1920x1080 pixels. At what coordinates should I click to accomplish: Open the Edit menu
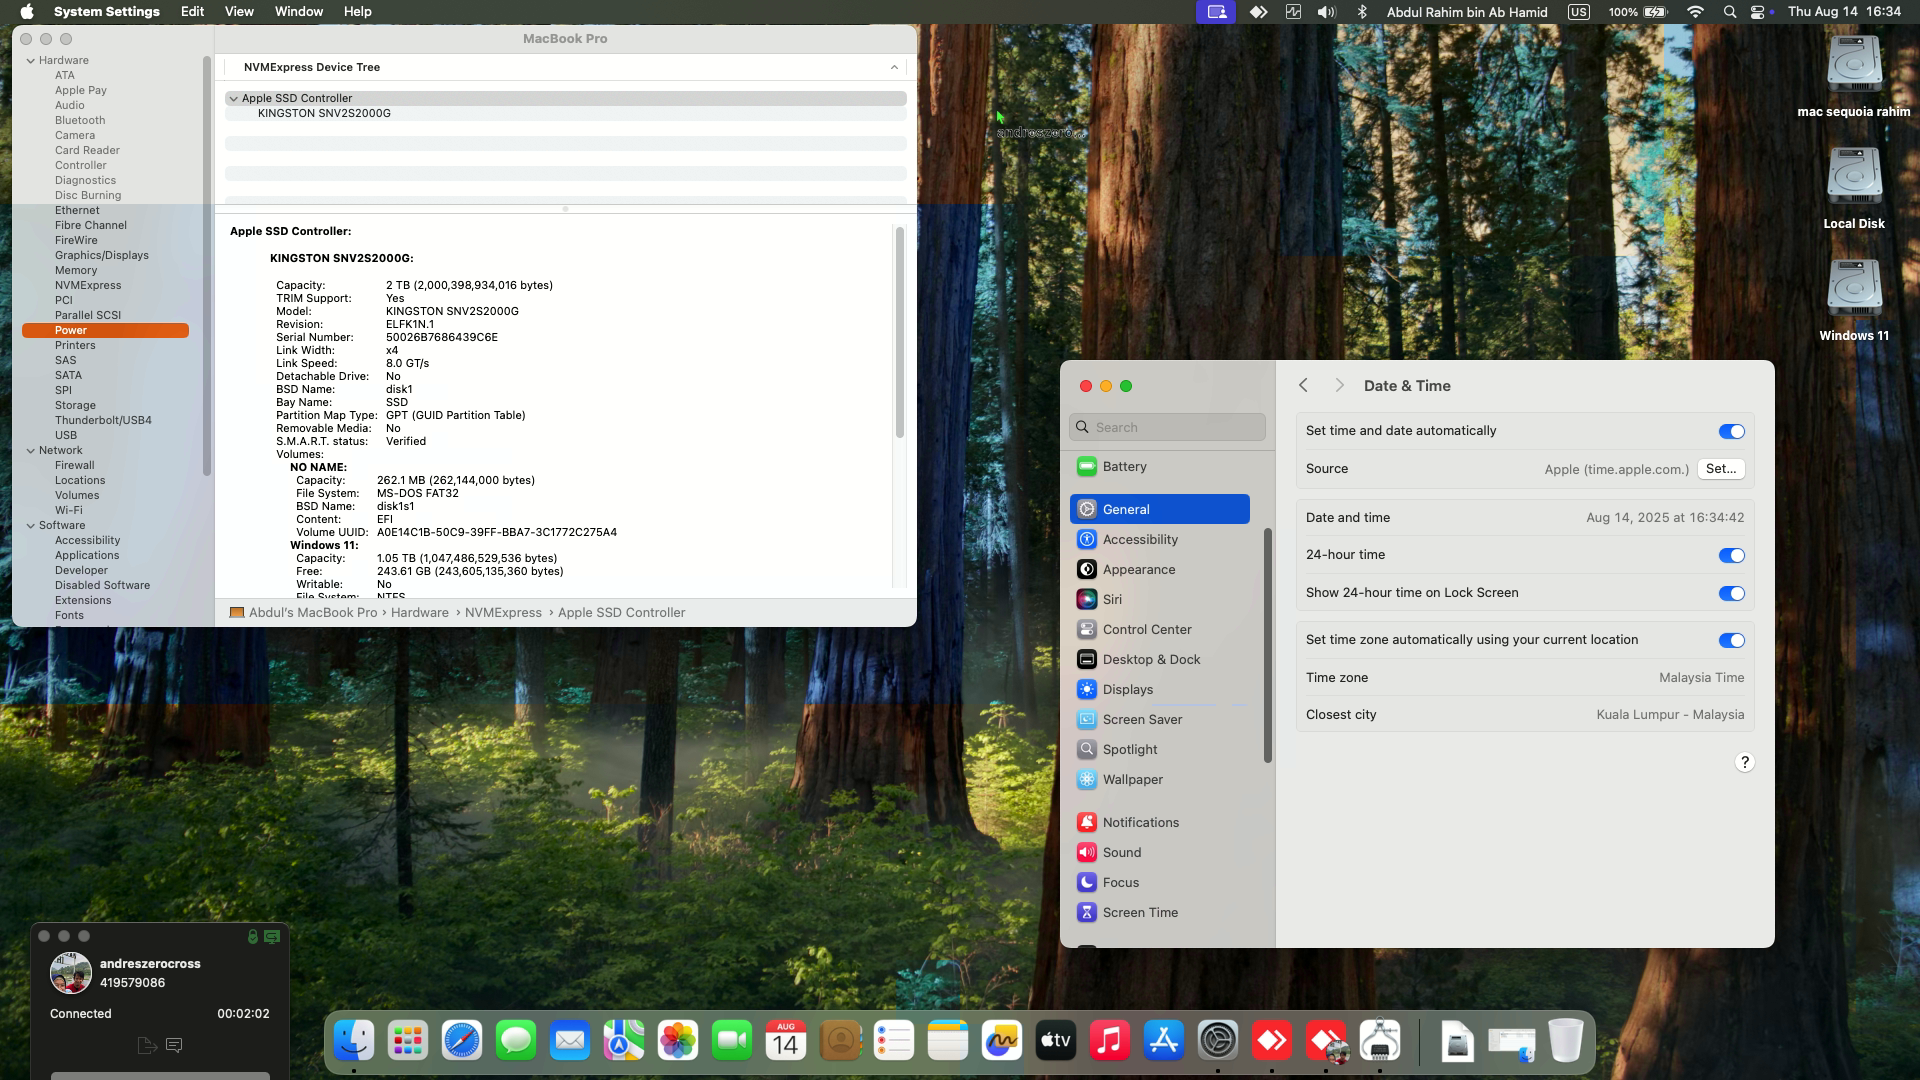point(192,12)
